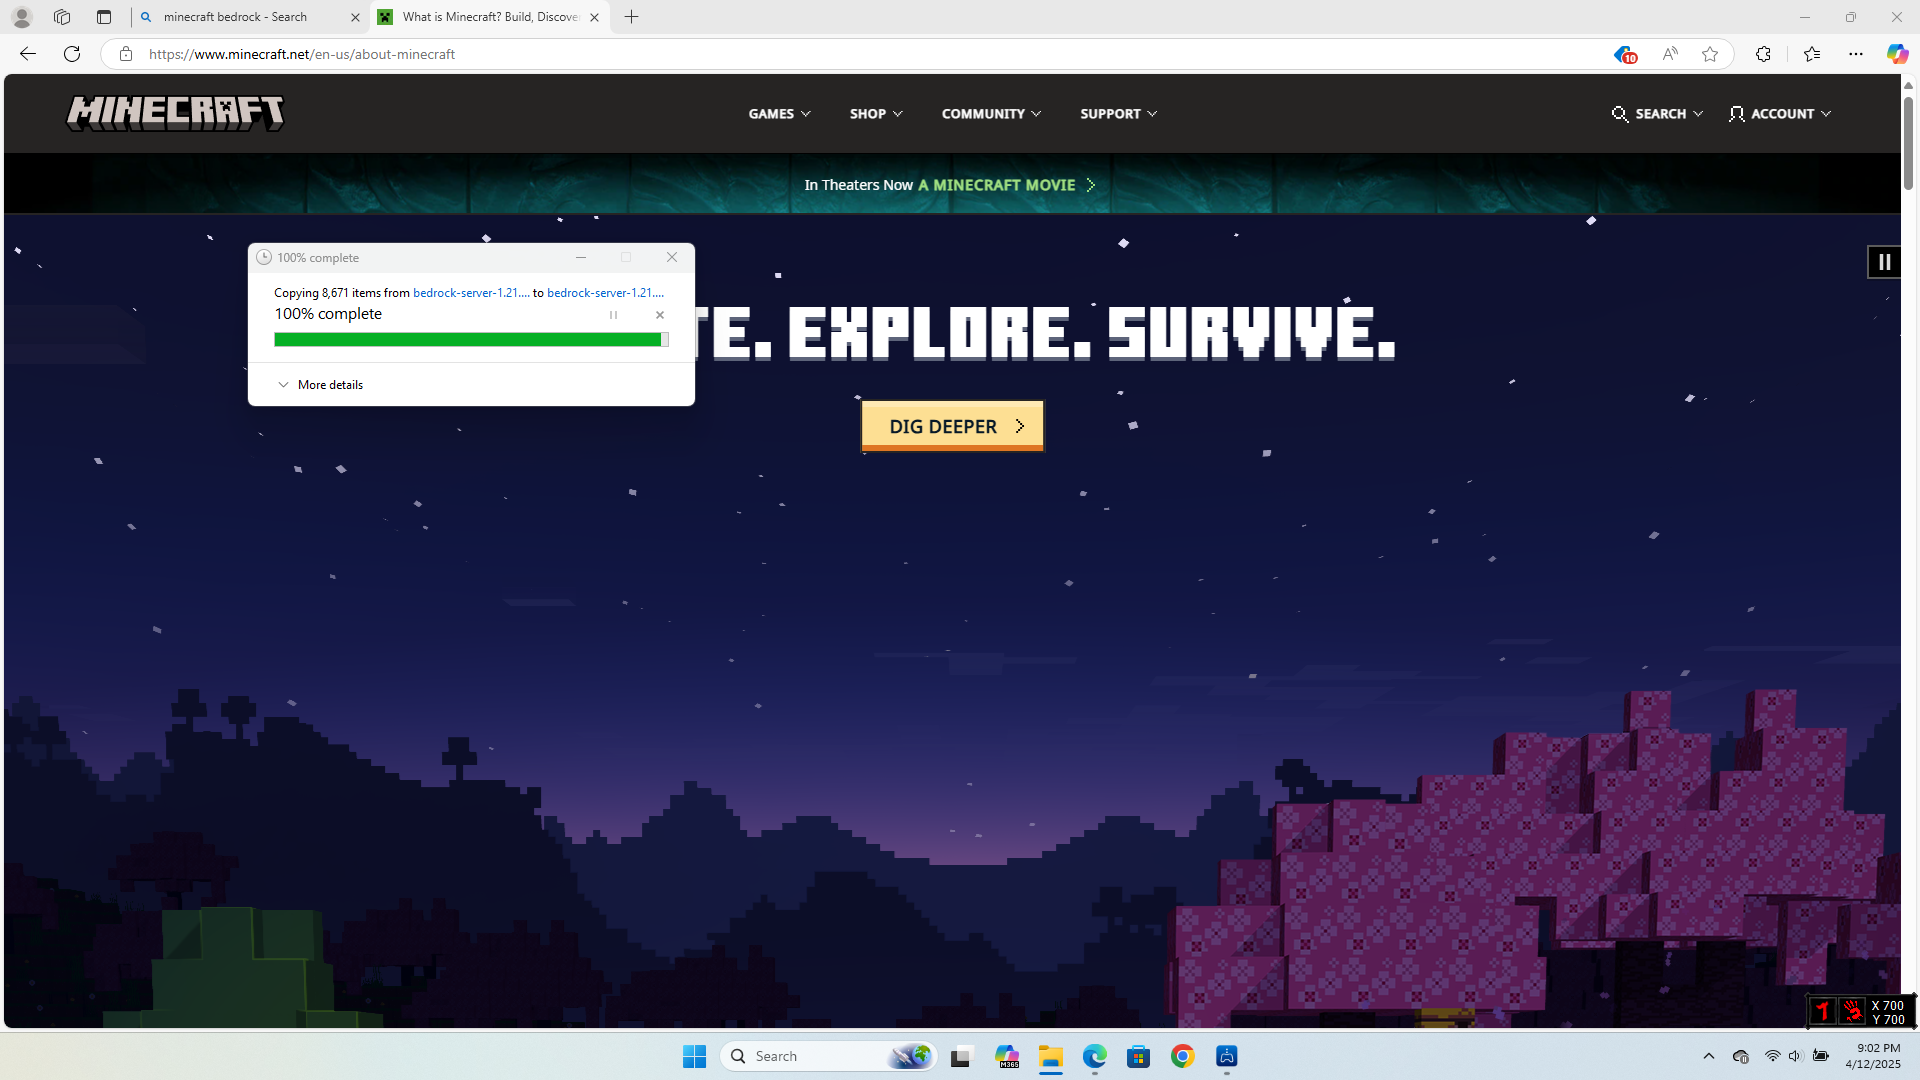The width and height of the screenshot is (1920, 1080).
Task: Open the volume control in tray
Action: pos(1795,1056)
